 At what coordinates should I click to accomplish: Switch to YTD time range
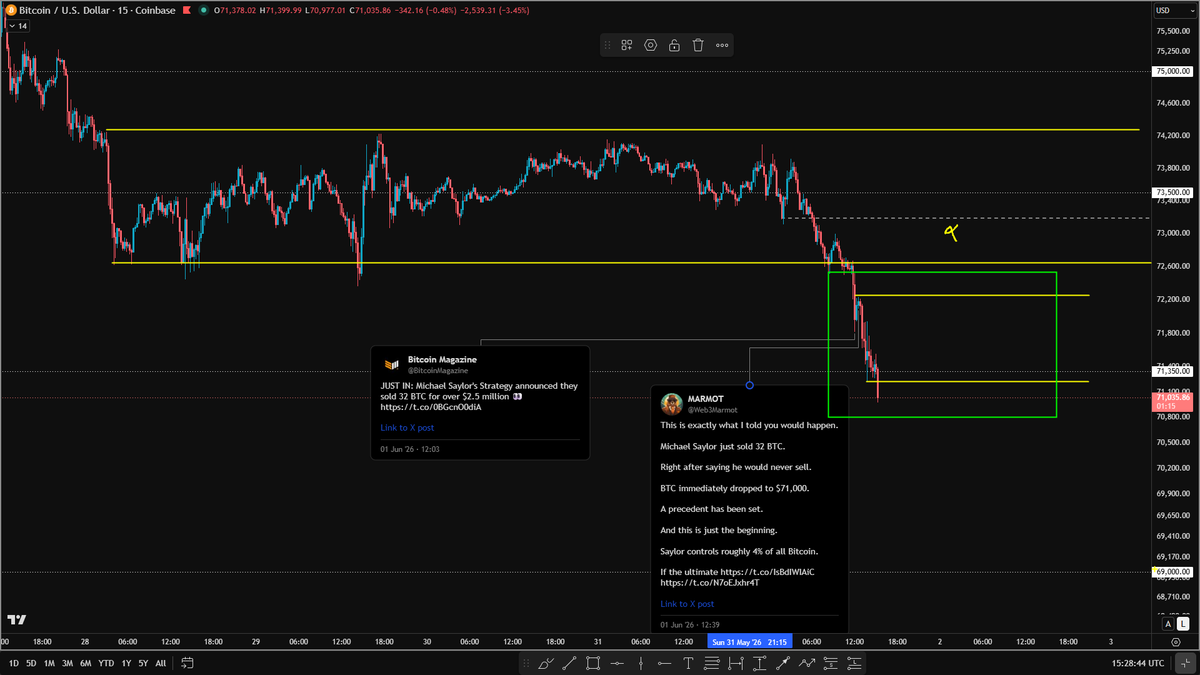click(106, 663)
